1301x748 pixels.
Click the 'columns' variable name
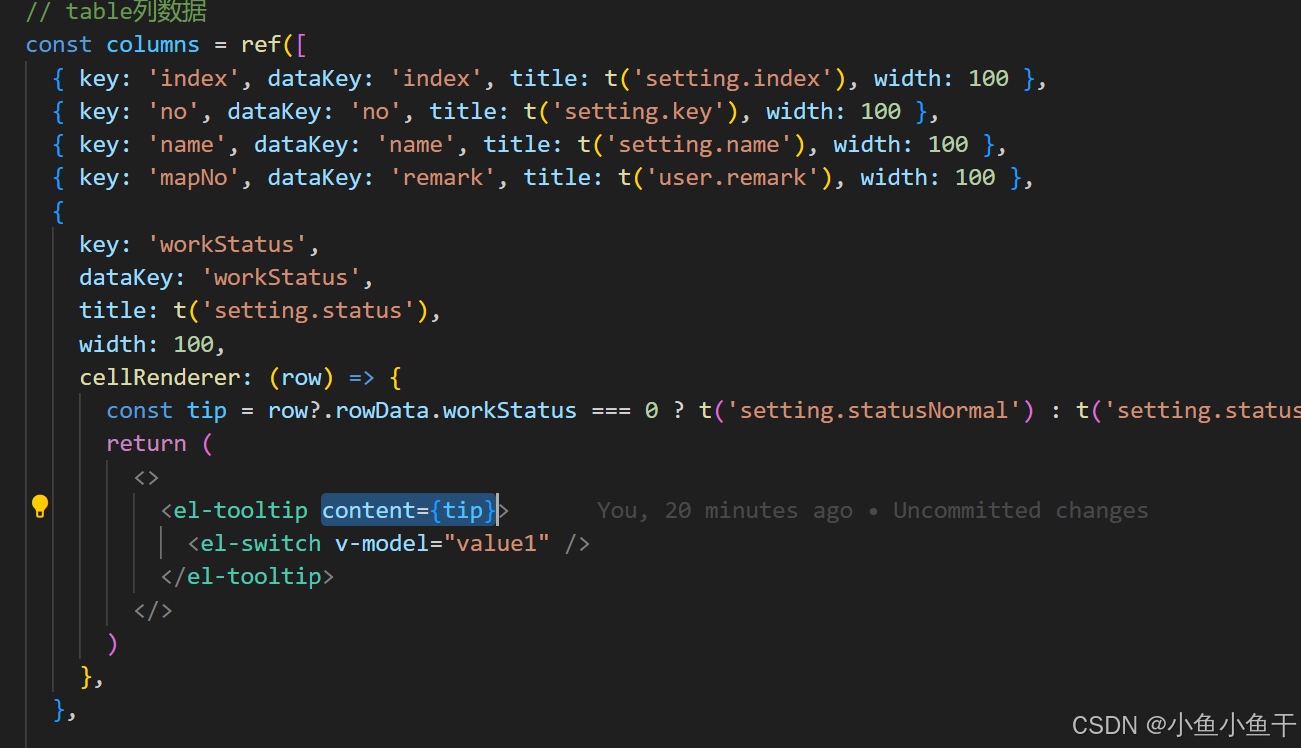pyautogui.click(x=153, y=45)
